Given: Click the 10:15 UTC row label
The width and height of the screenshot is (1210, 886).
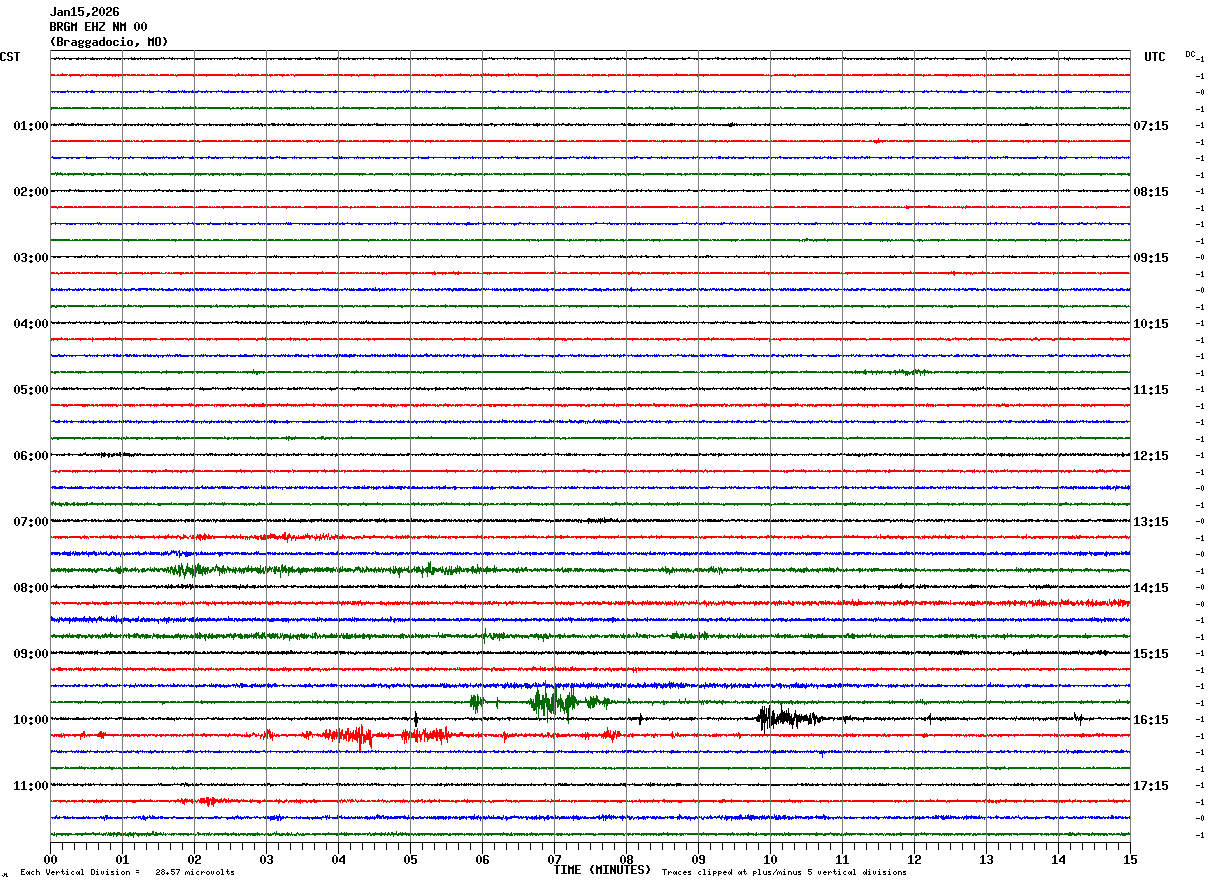Looking at the screenshot, I should click(x=1151, y=324).
